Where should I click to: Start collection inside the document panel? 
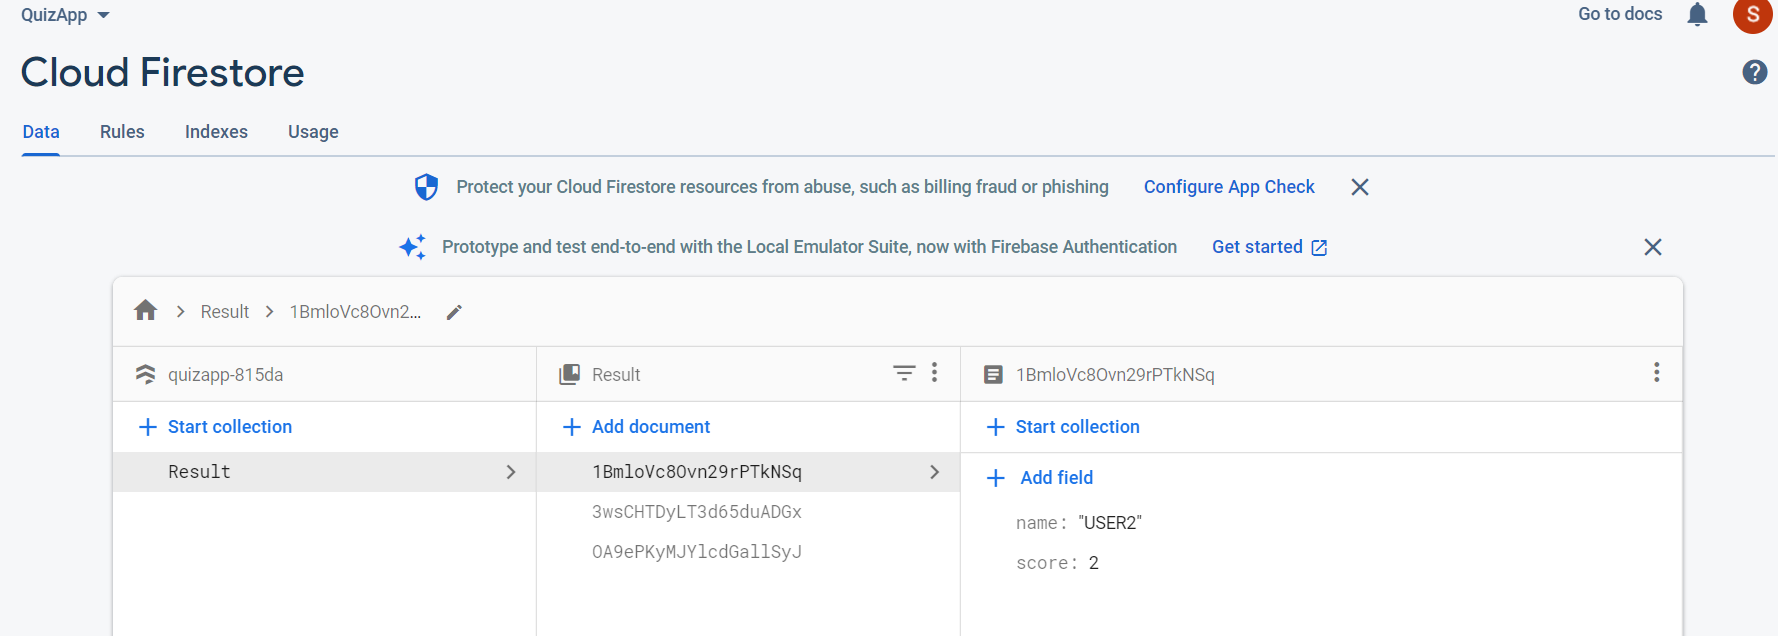tap(1063, 427)
